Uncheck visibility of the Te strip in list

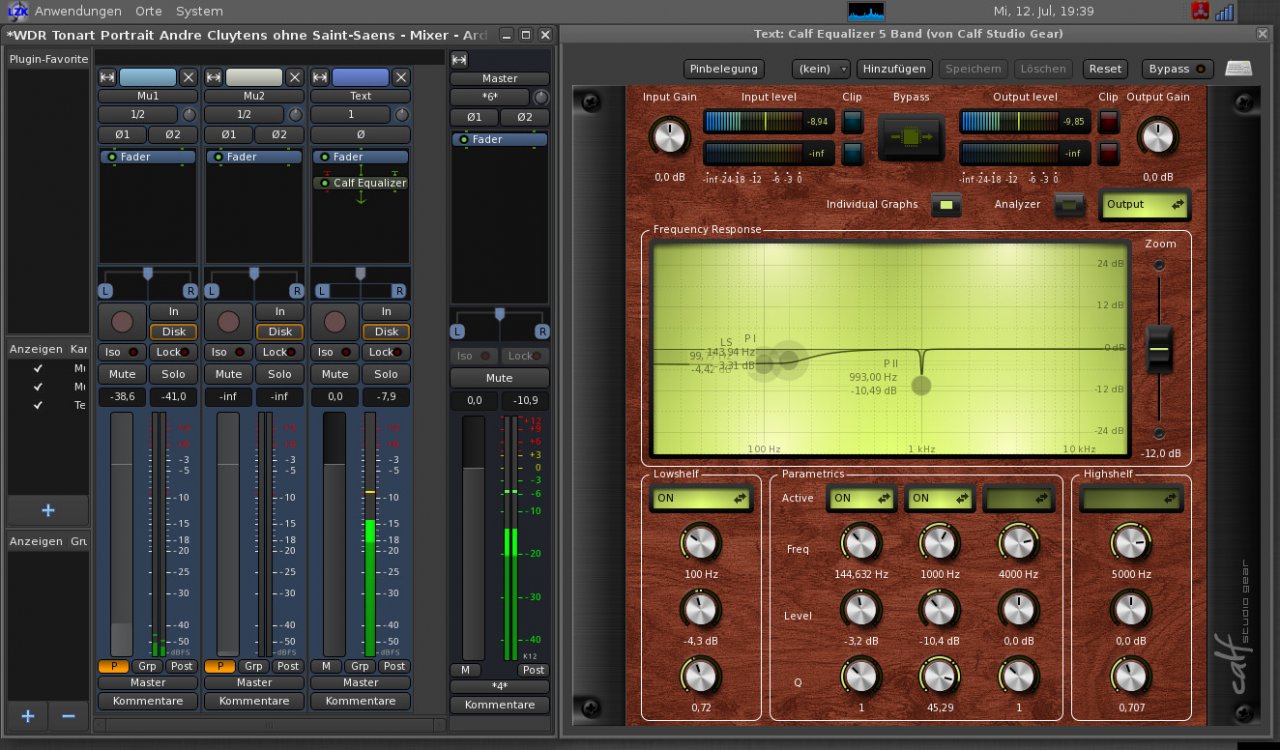(38, 405)
